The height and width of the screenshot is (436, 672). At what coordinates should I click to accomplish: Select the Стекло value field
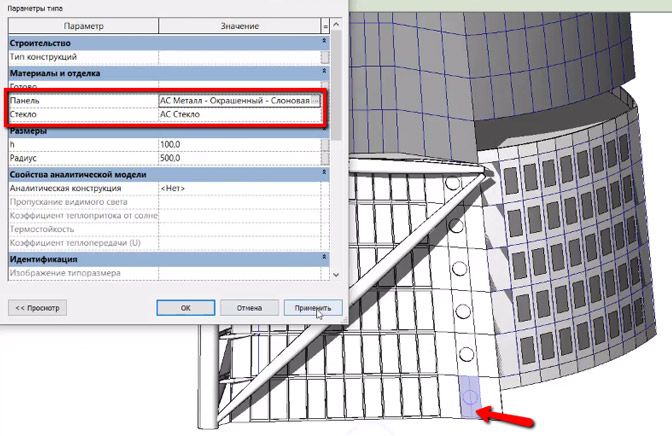point(238,115)
